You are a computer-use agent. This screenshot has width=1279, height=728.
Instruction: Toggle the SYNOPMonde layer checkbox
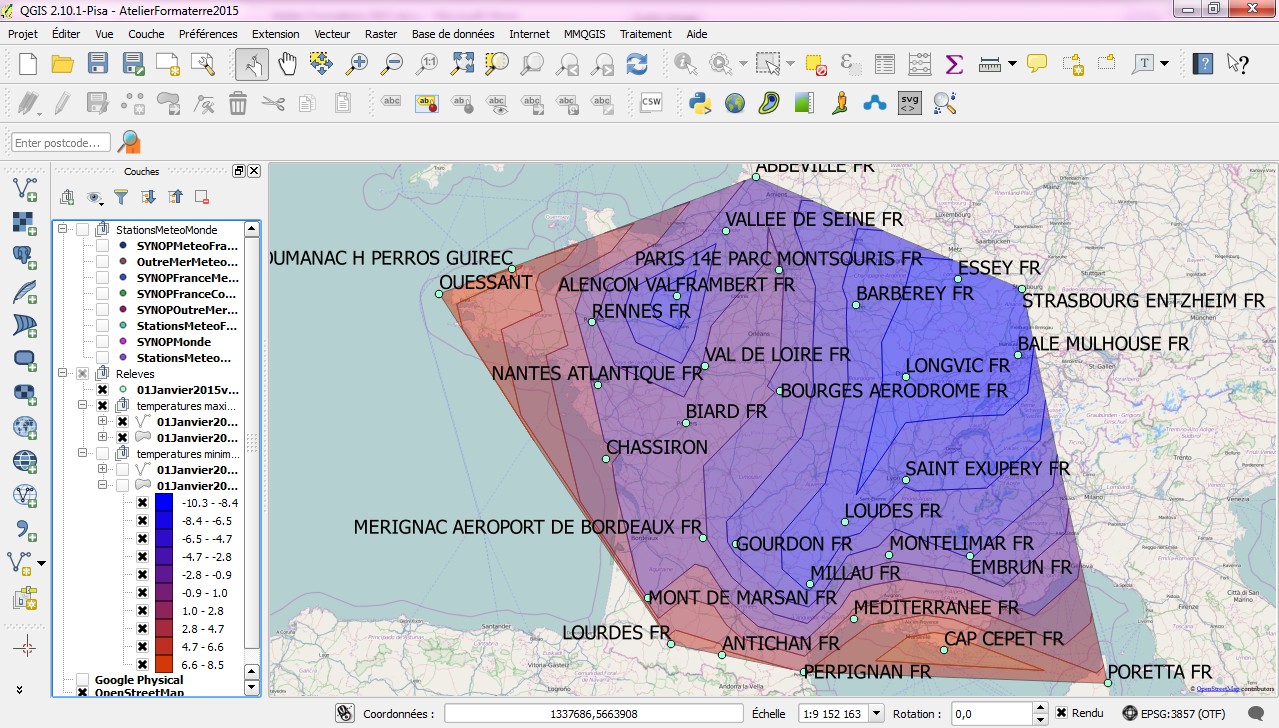pyautogui.click(x=102, y=342)
